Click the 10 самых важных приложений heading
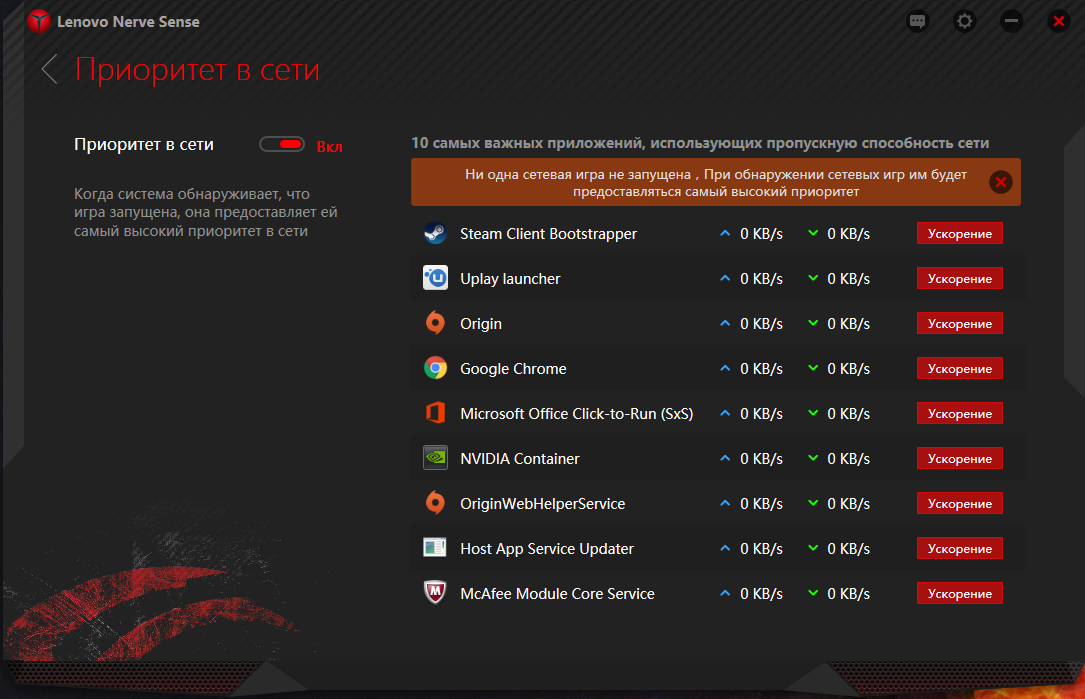Image resolution: width=1085 pixels, height=699 pixels. (700, 143)
